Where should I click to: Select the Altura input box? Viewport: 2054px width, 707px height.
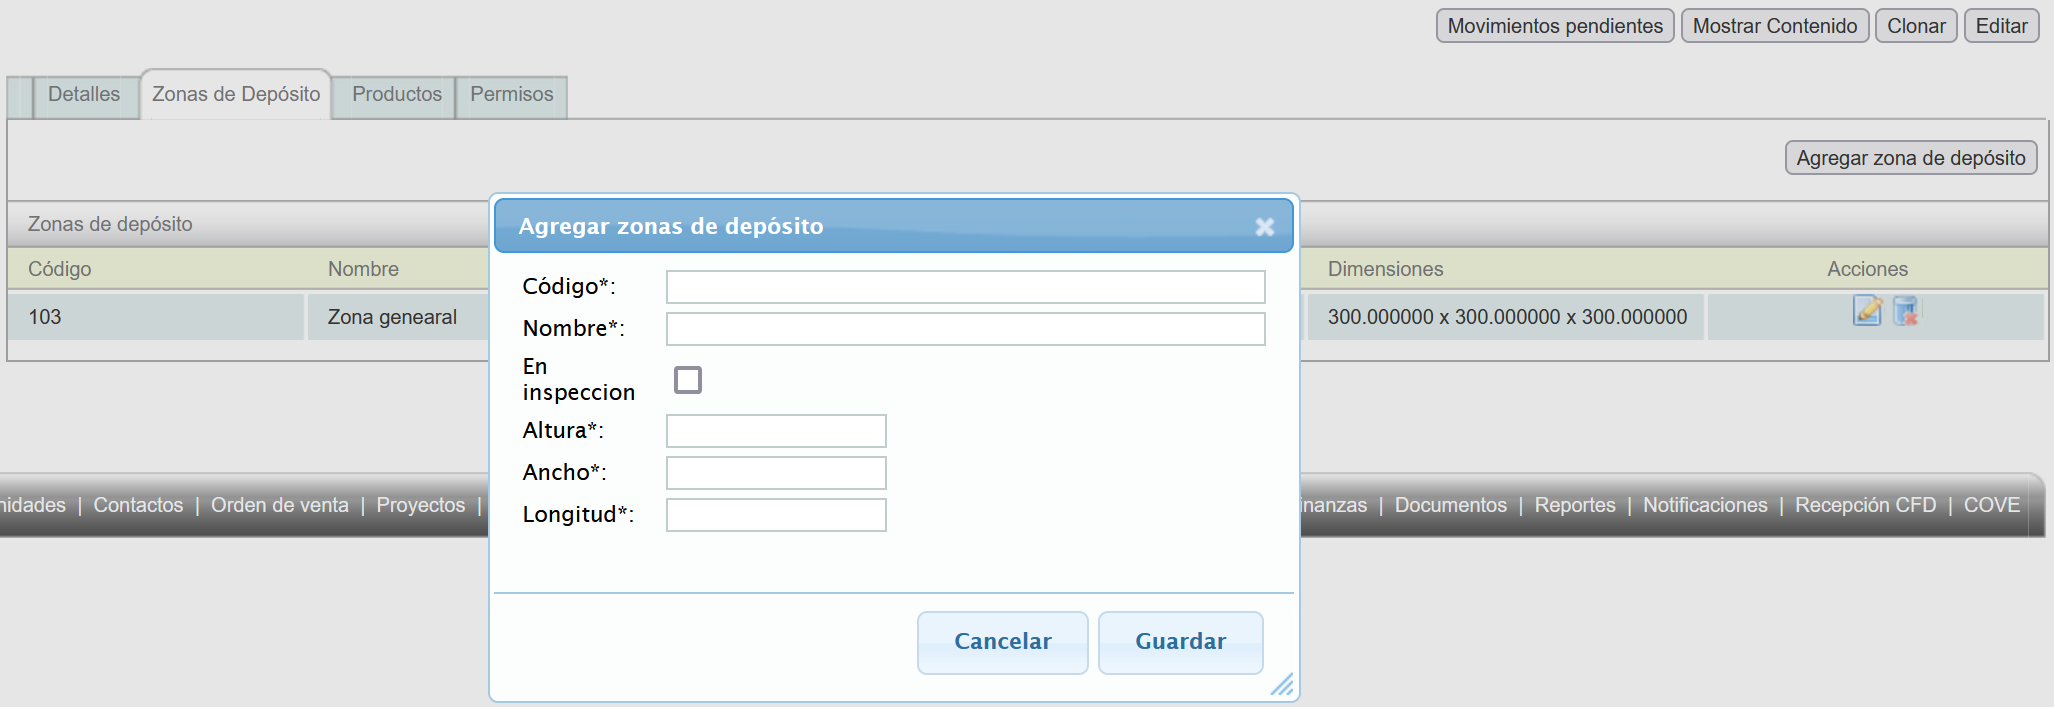(x=776, y=431)
